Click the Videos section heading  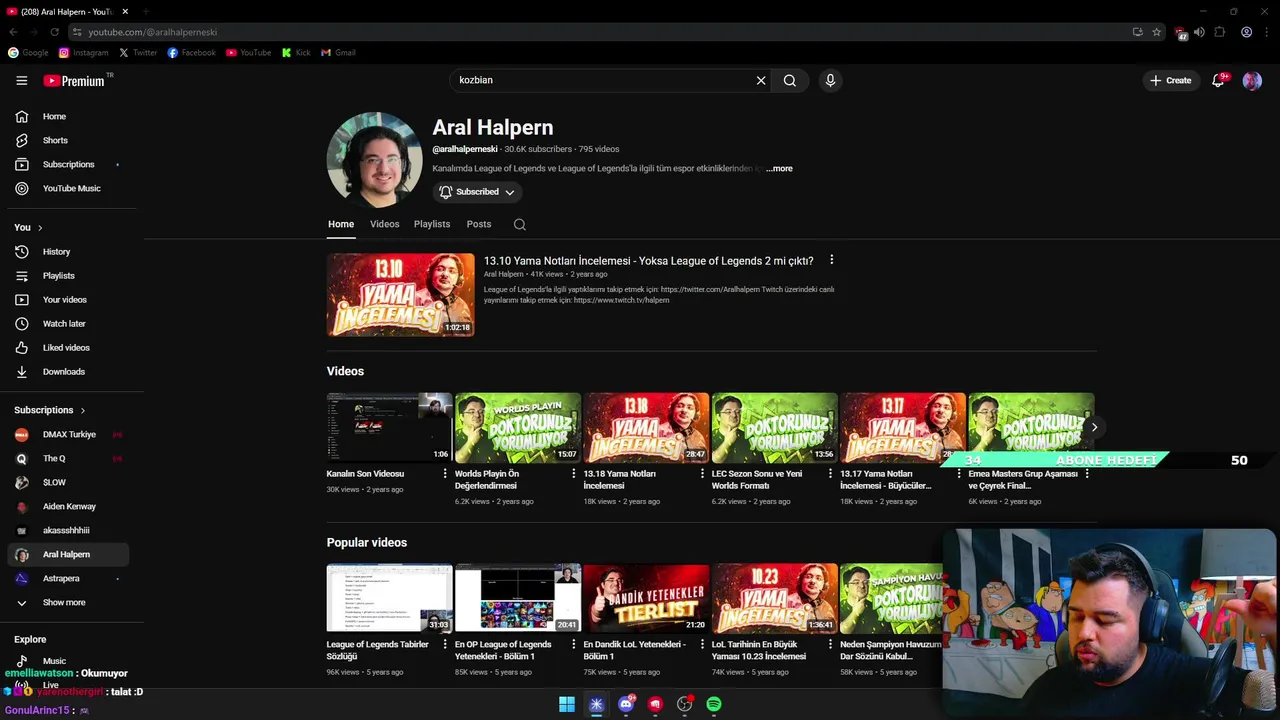point(345,372)
